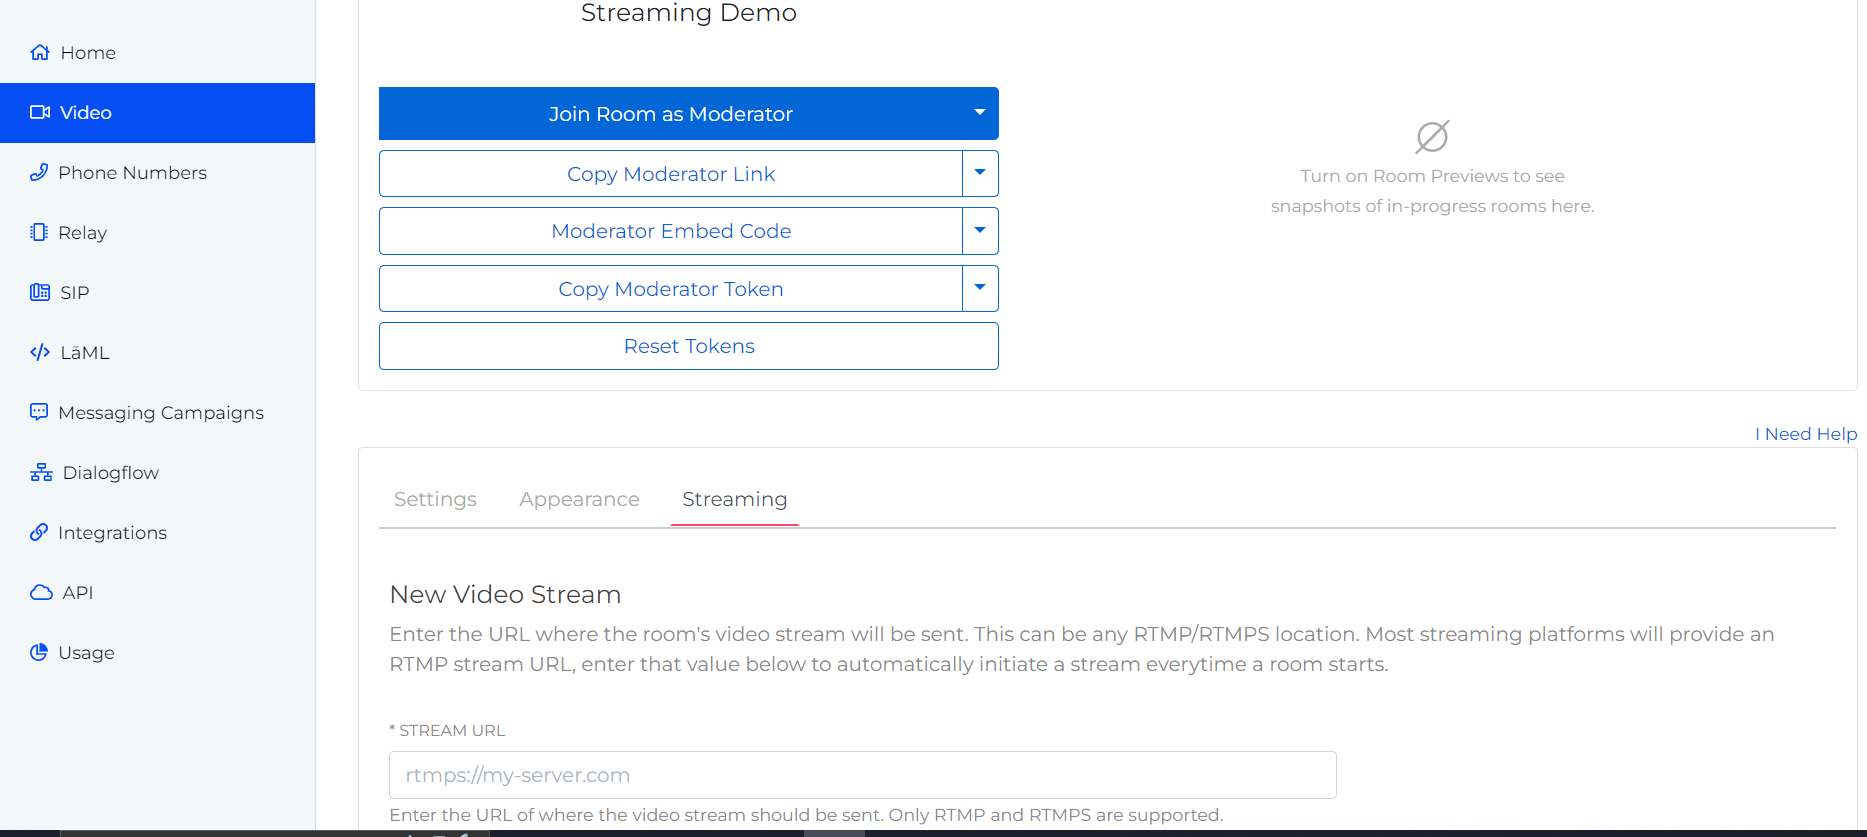The width and height of the screenshot is (1867, 837).
Task: Open the Copy Moderator Link dropdown arrow
Action: click(980, 173)
